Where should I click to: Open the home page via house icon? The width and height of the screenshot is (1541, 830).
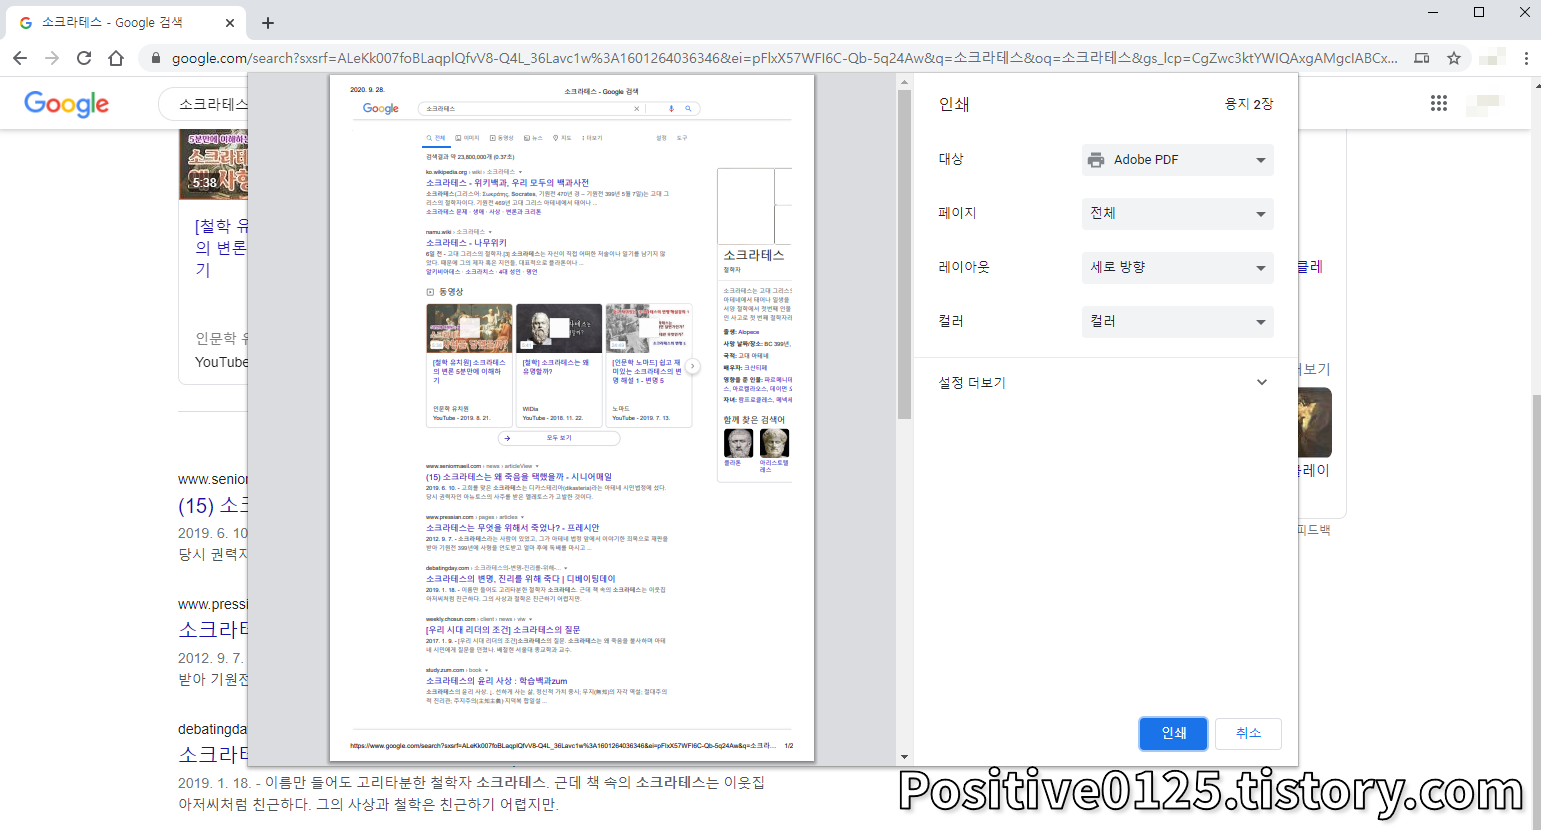pyautogui.click(x=116, y=58)
